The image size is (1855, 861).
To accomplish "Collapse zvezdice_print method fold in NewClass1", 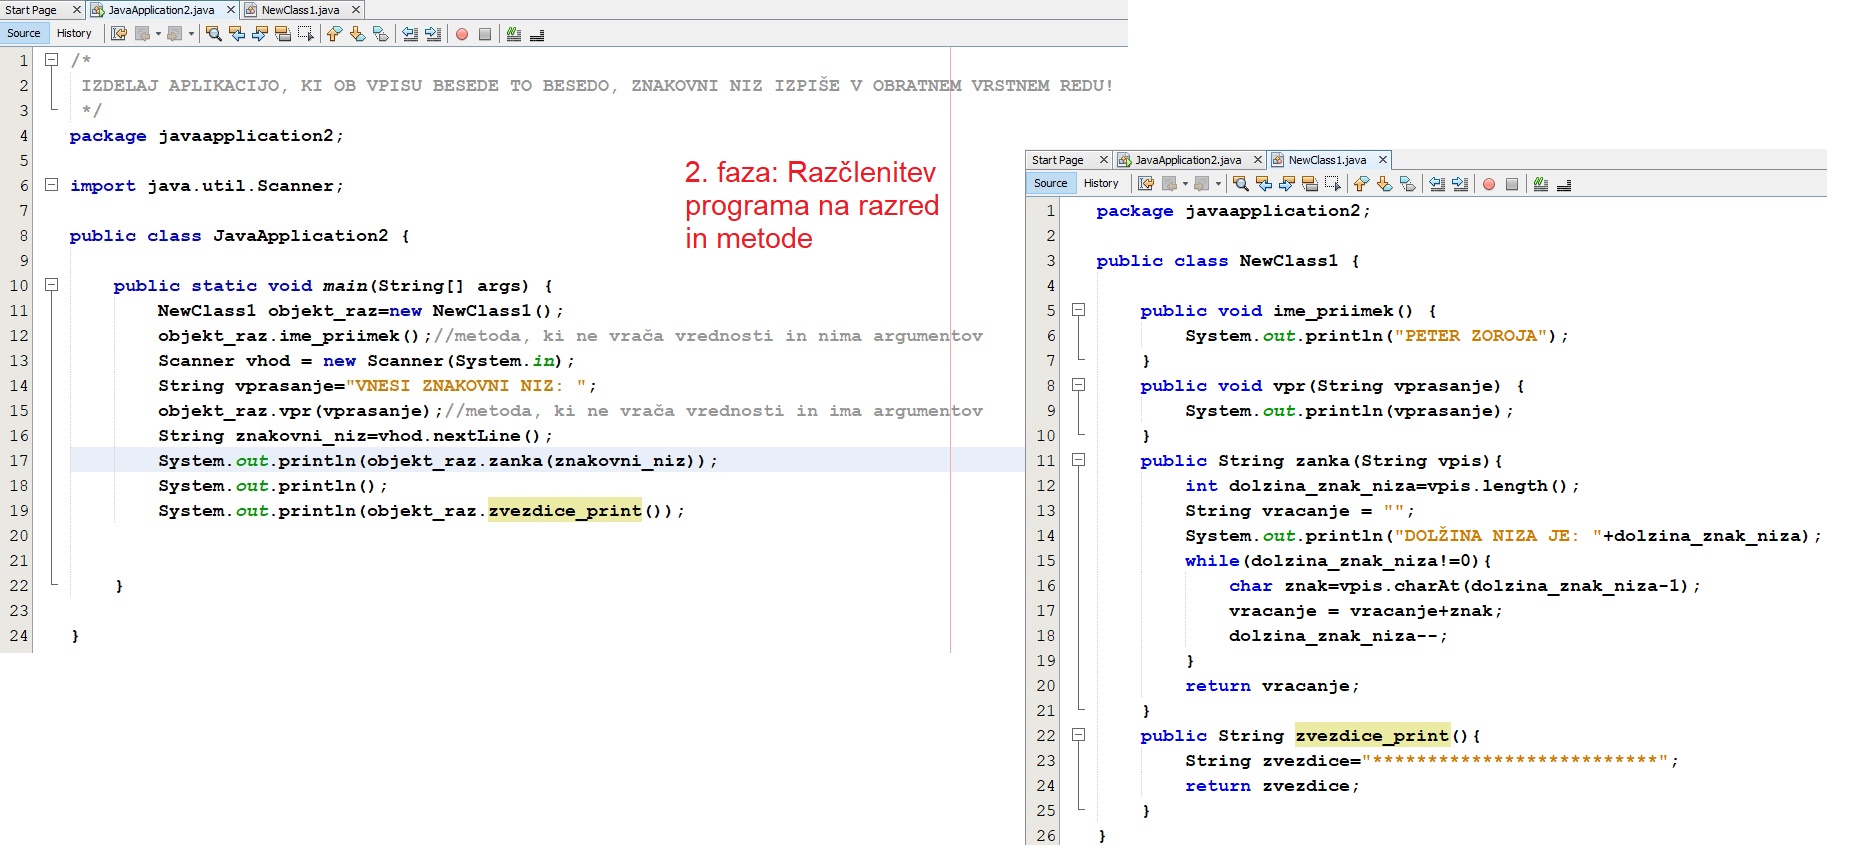I will 1079,735.
